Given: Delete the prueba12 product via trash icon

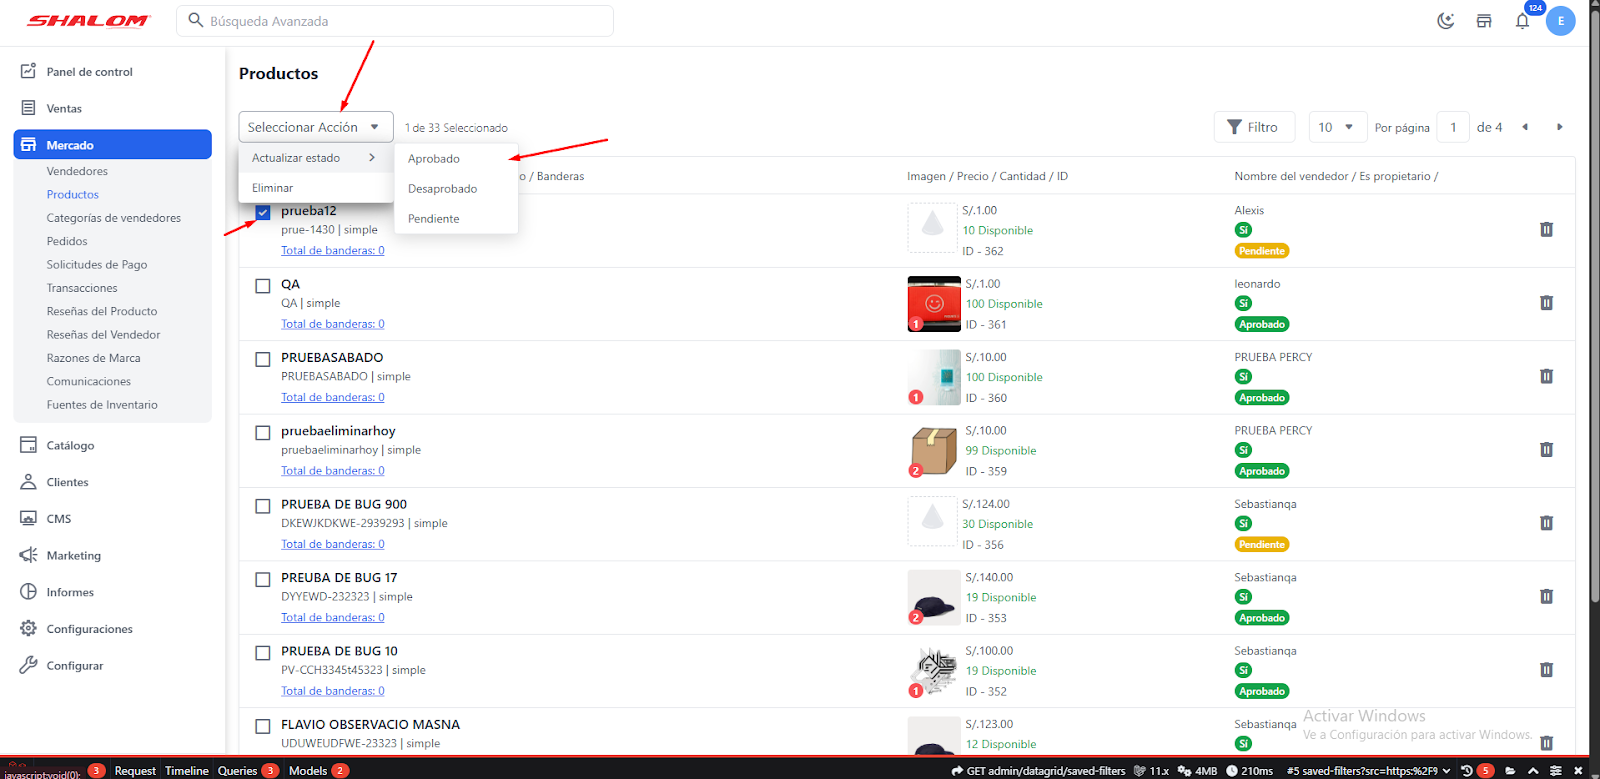Looking at the screenshot, I should 1546,230.
